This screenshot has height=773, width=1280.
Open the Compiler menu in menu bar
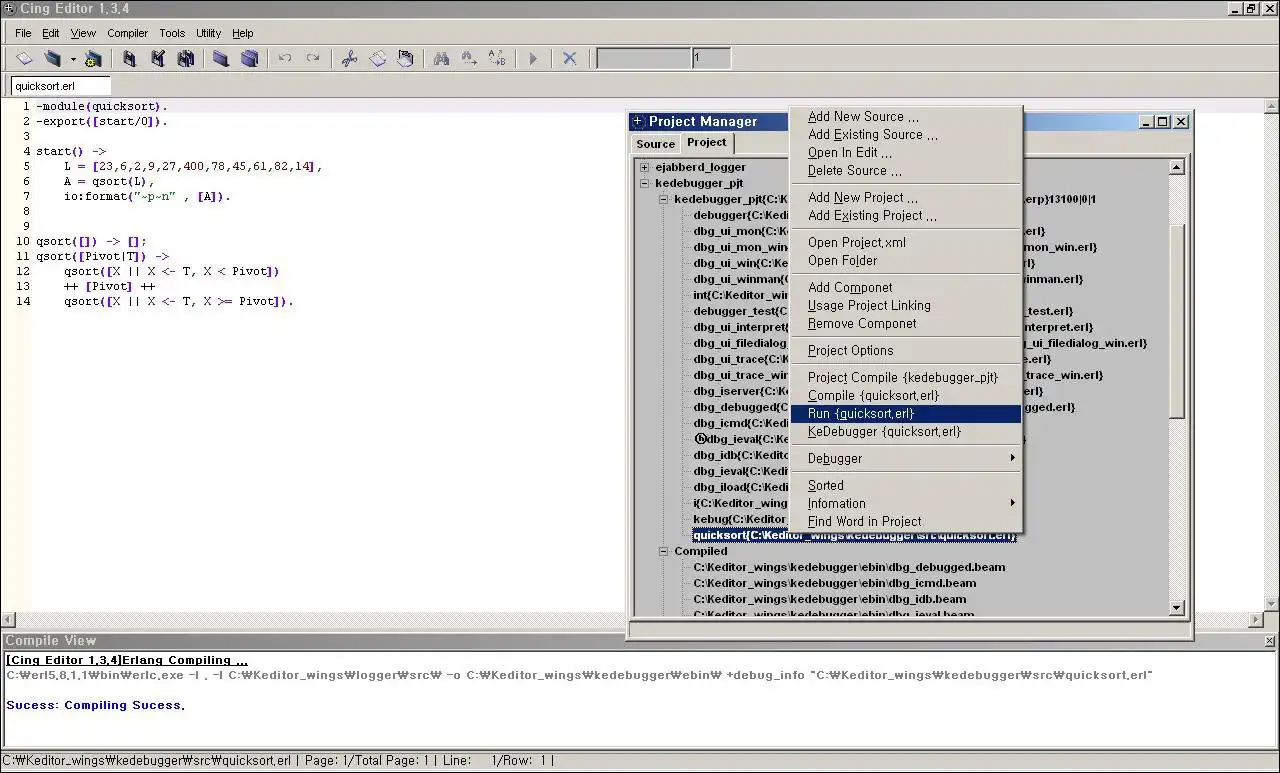click(x=127, y=33)
